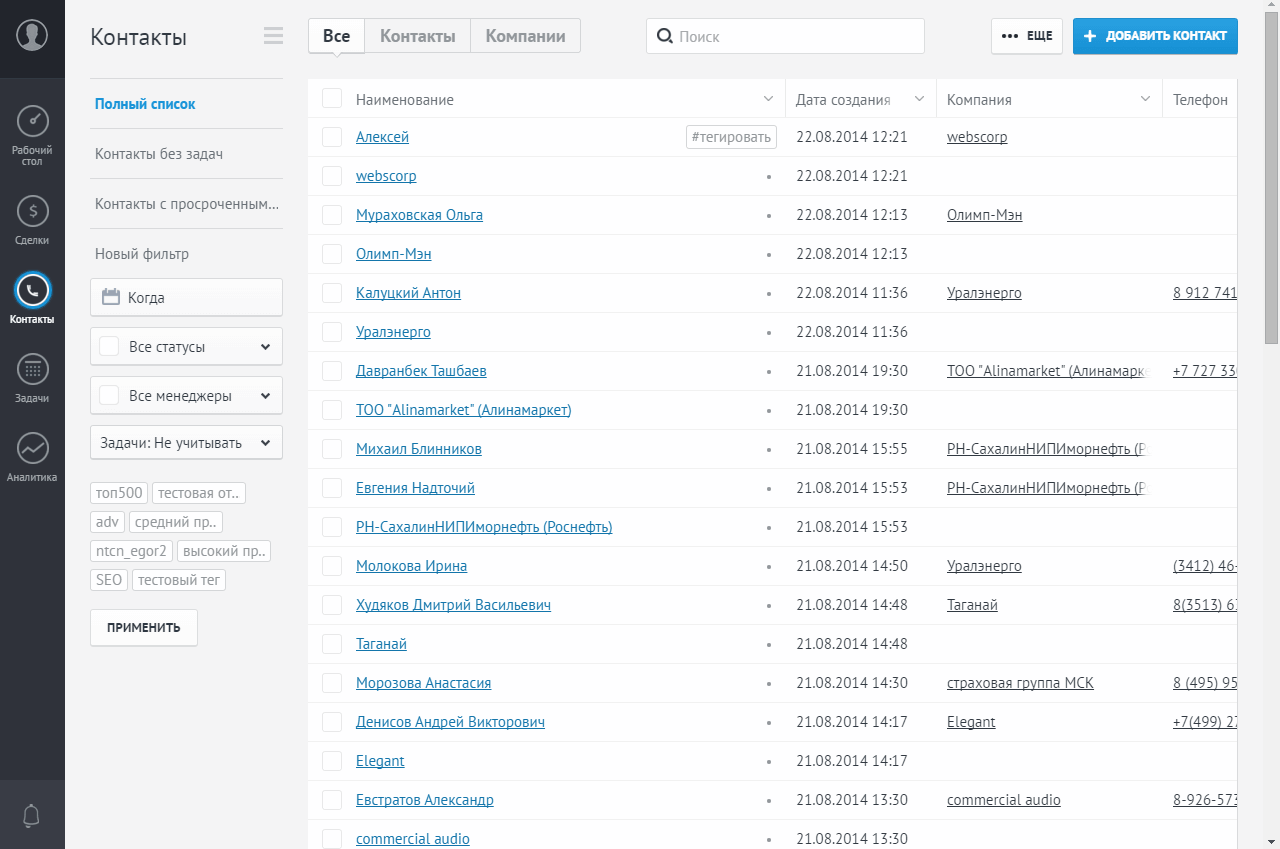Go to Рабочий стол dashboard icon
The width and height of the screenshot is (1280, 849).
(x=32, y=122)
